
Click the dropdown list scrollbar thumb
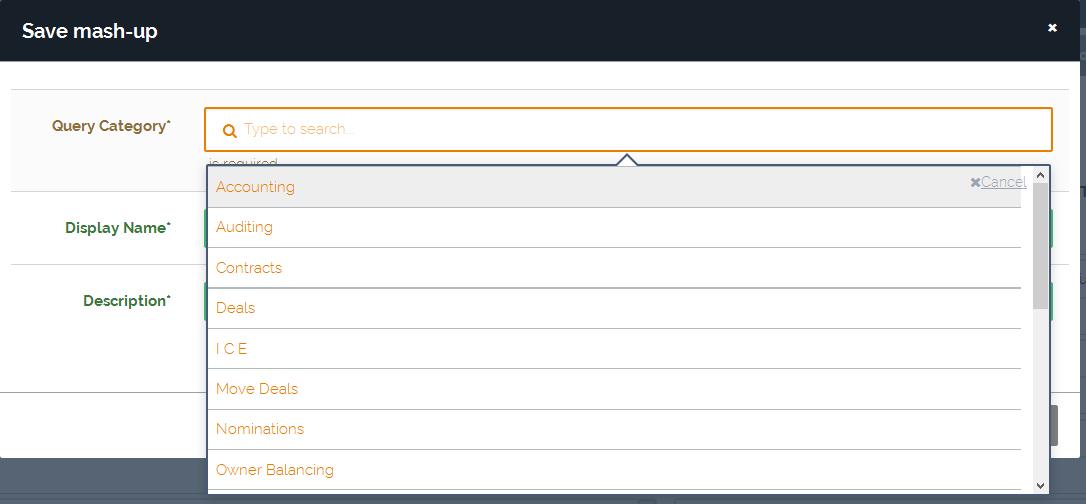tap(1040, 245)
